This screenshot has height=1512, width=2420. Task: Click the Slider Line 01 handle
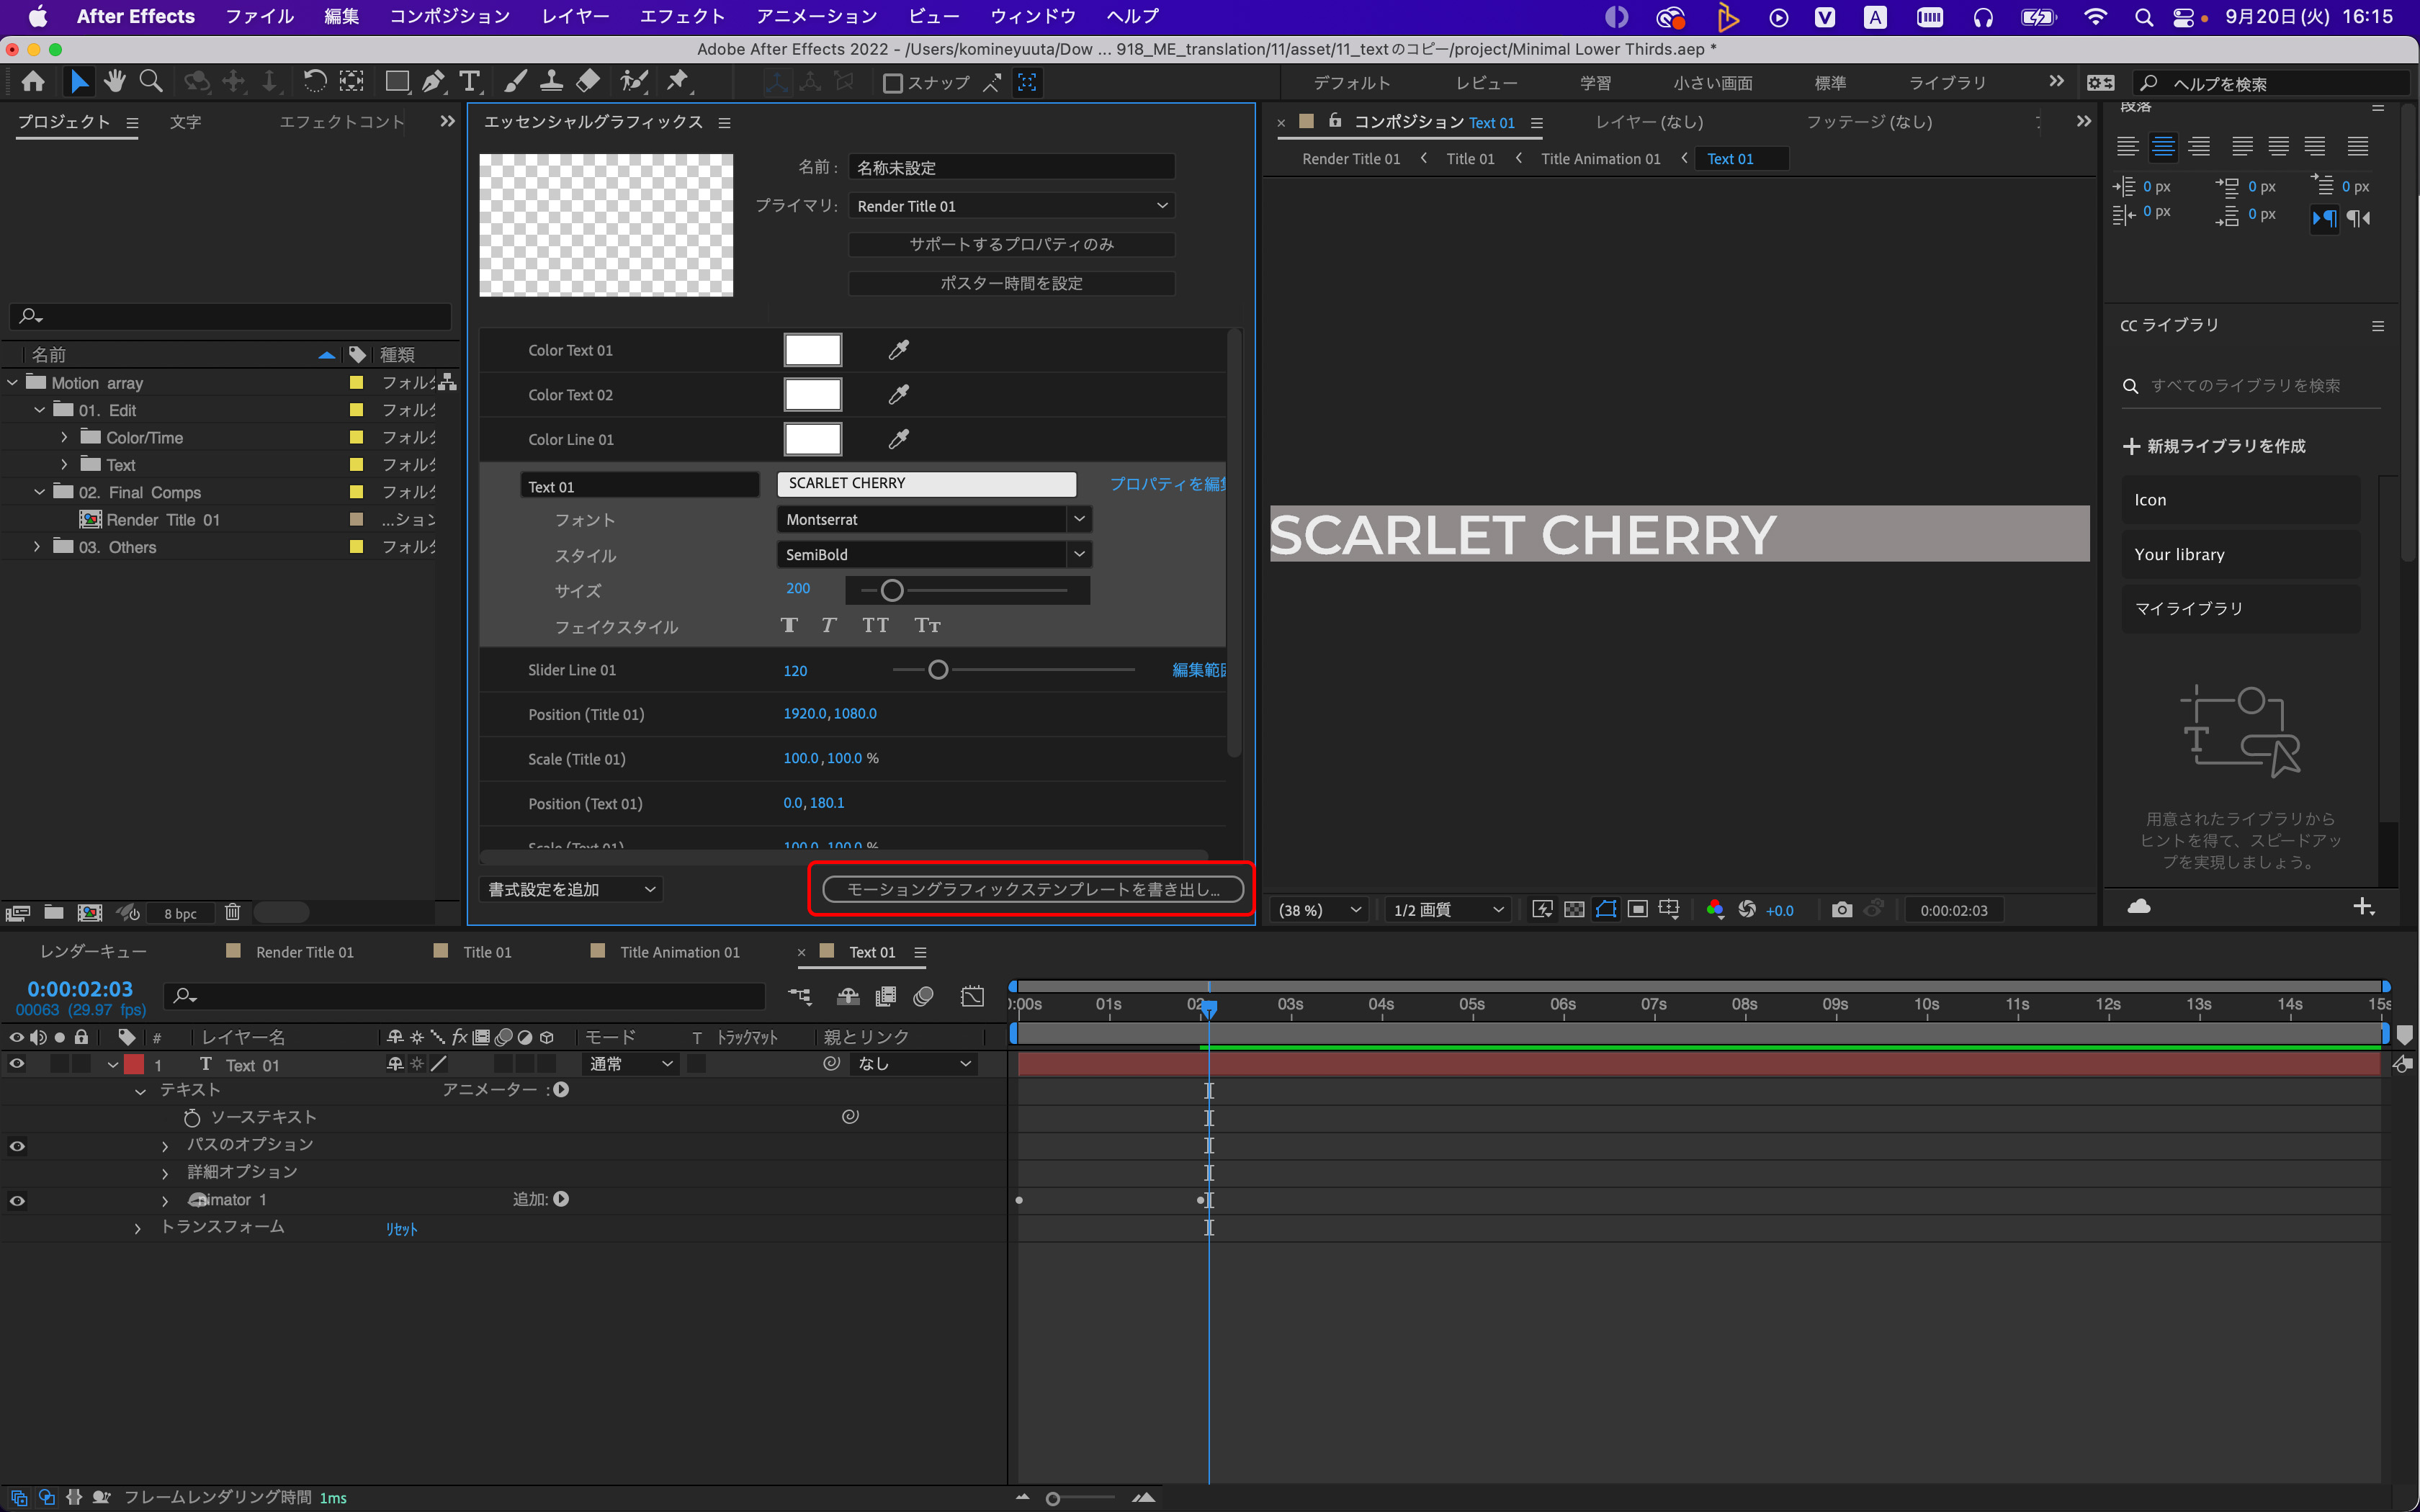937,669
